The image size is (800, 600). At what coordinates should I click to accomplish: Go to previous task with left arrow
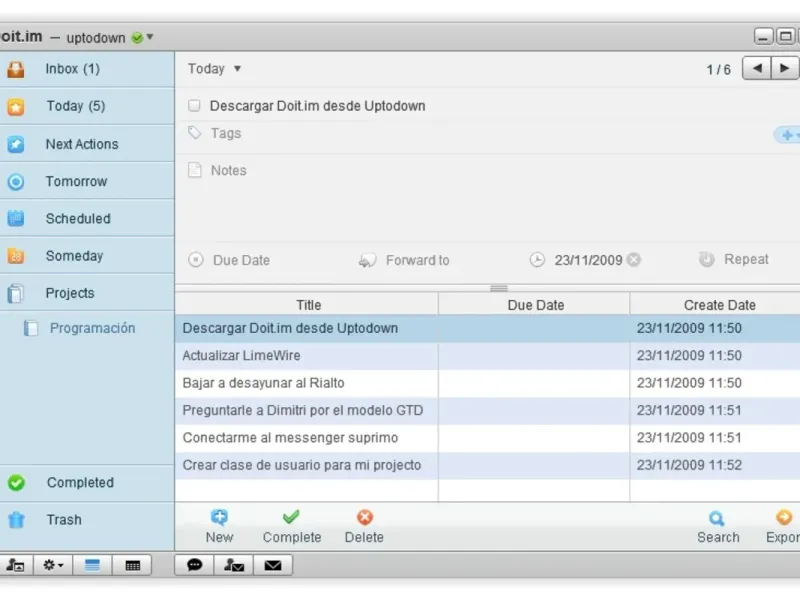pos(757,68)
